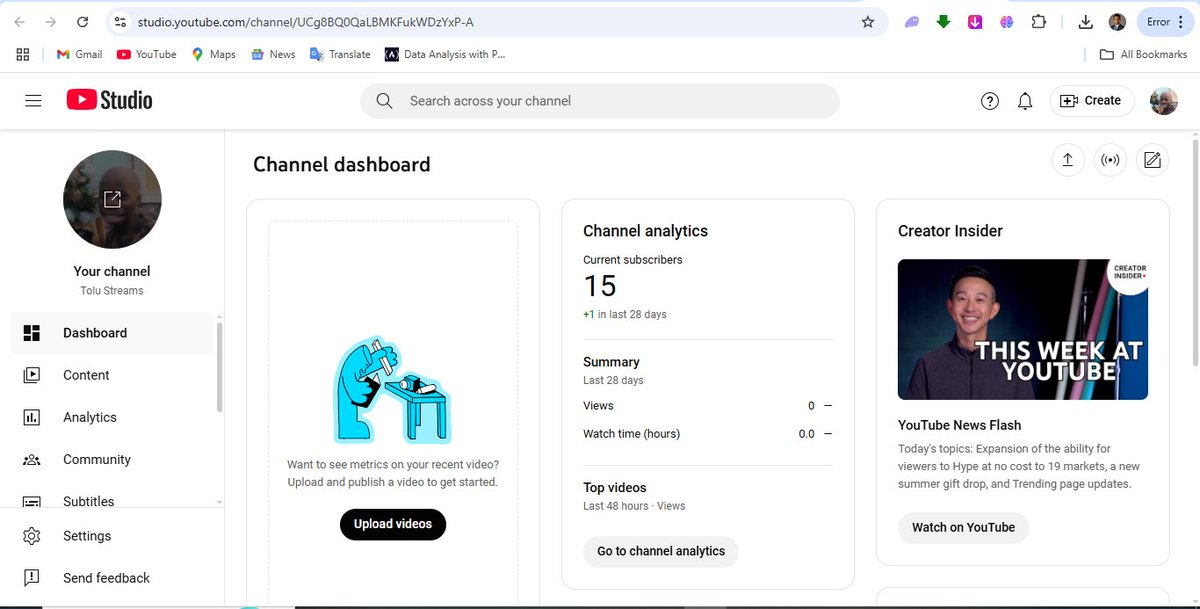The width and height of the screenshot is (1200, 609).
Task: Click Go to channel analytics
Action: pyautogui.click(x=661, y=551)
